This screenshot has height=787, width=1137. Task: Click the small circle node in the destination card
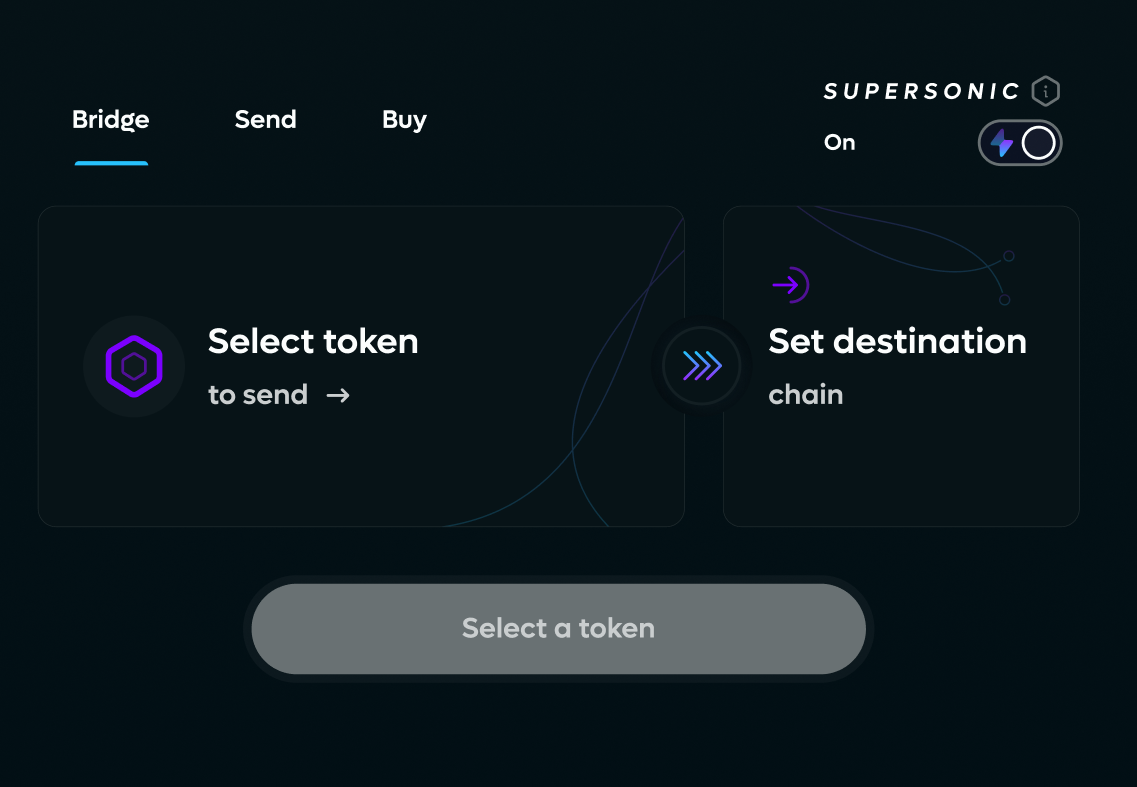tap(1009, 256)
